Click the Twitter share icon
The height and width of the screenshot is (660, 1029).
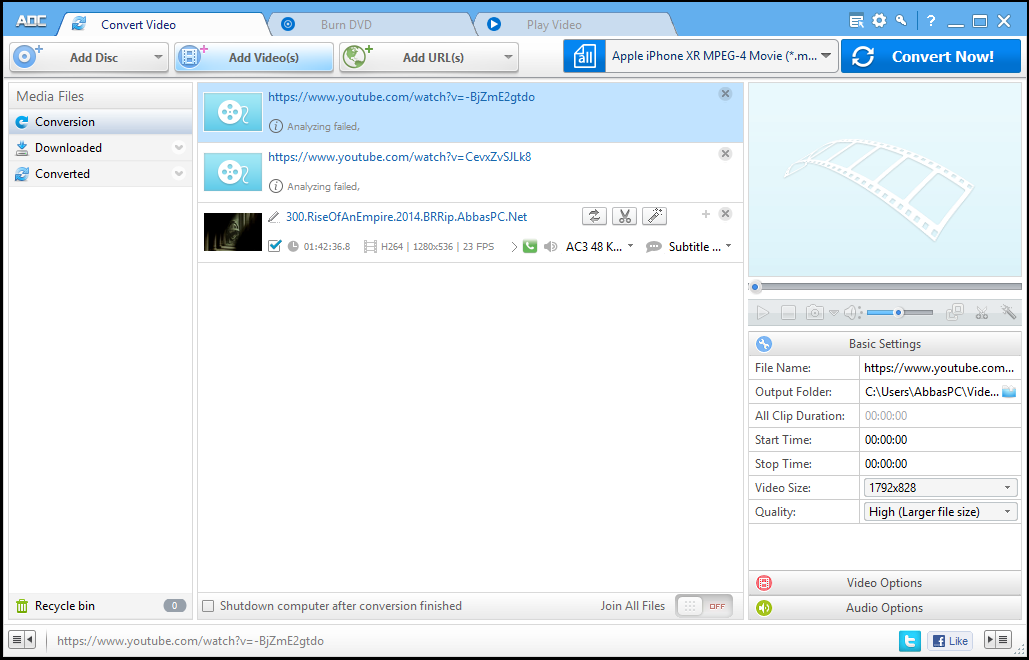coord(910,640)
